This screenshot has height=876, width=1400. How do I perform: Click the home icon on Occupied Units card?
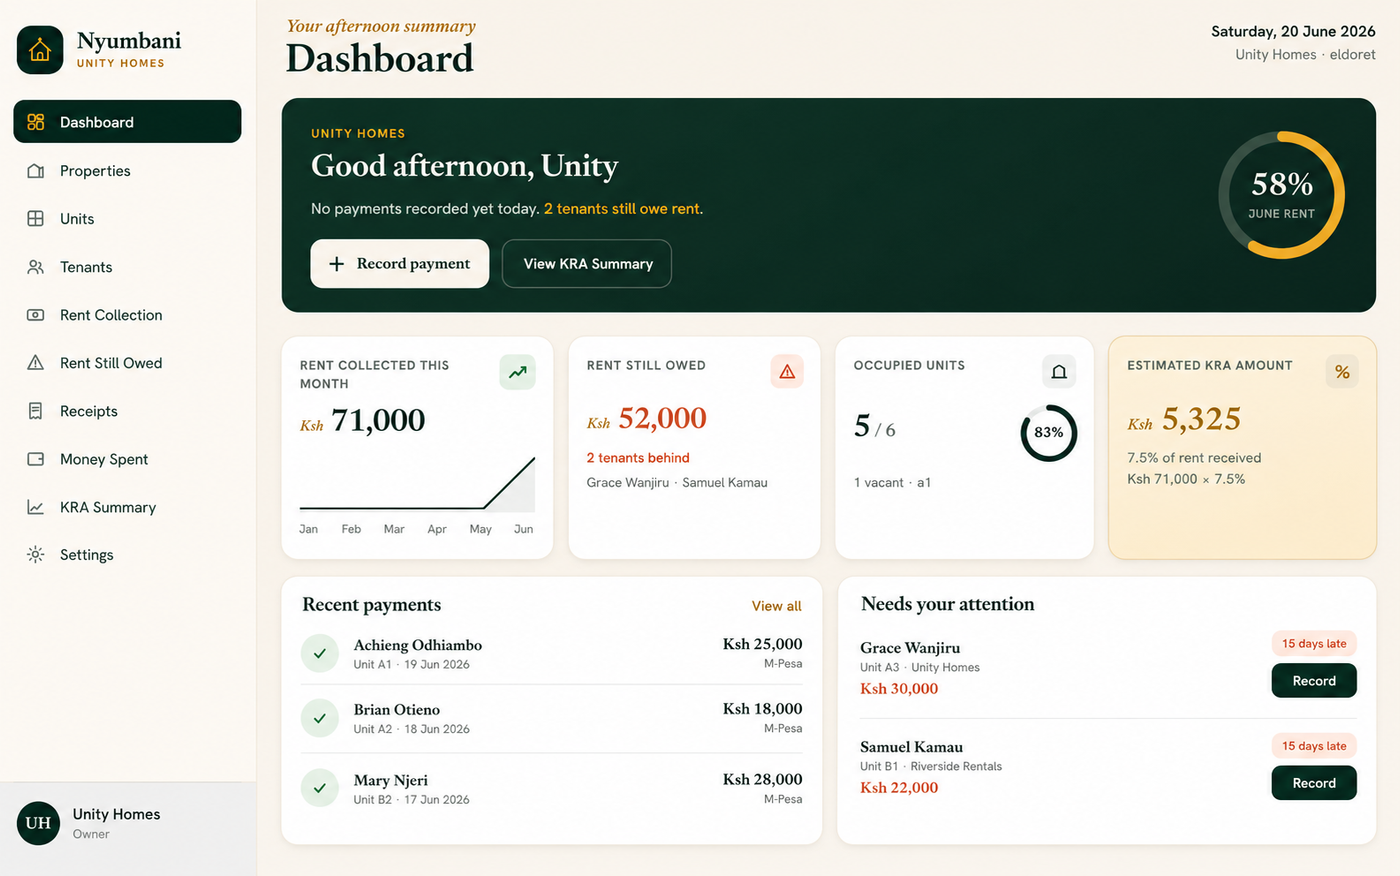pos(1059,372)
